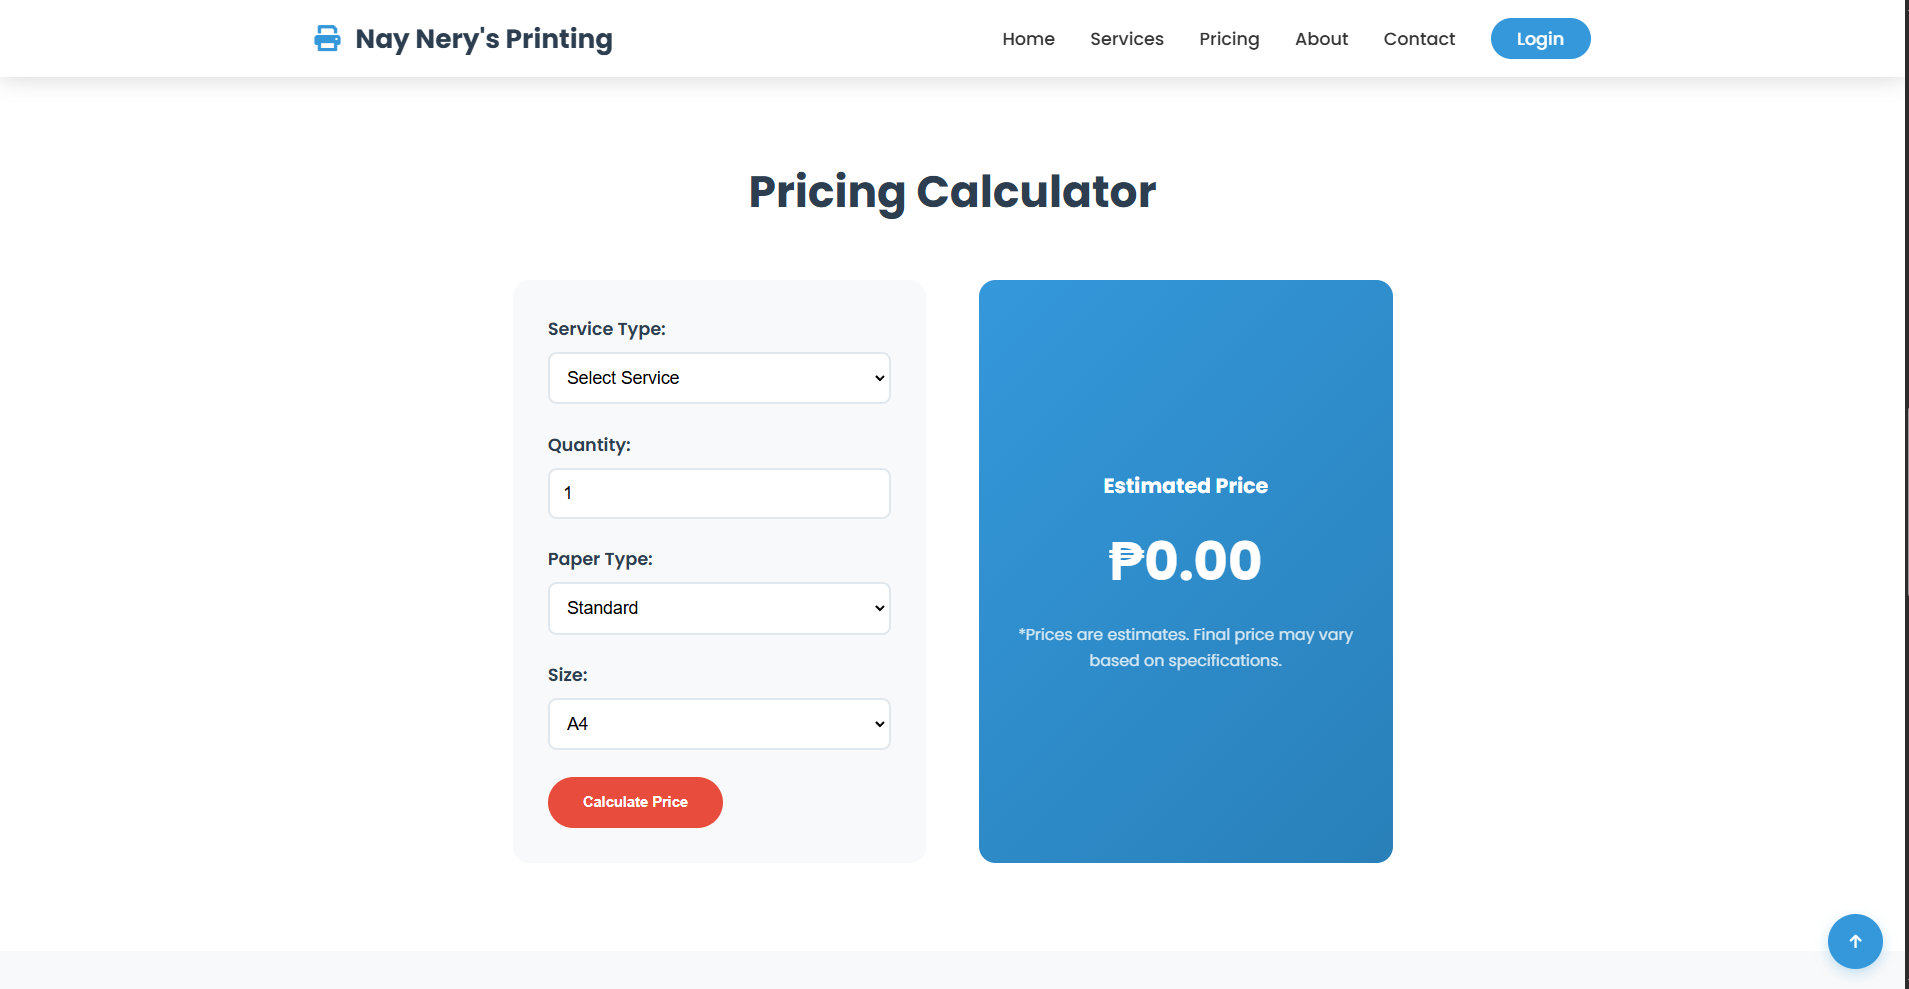The width and height of the screenshot is (1909, 989).
Task: Click the Pricing Calculator heading
Action: pos(952,191)
